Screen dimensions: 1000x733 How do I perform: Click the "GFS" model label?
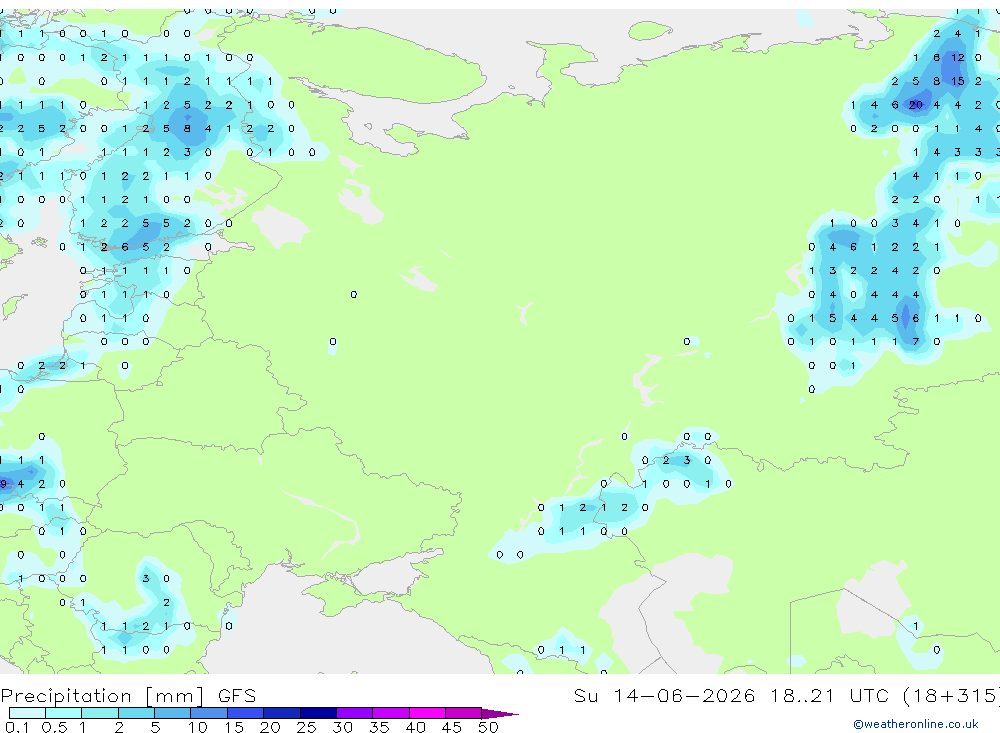(237, 695)
